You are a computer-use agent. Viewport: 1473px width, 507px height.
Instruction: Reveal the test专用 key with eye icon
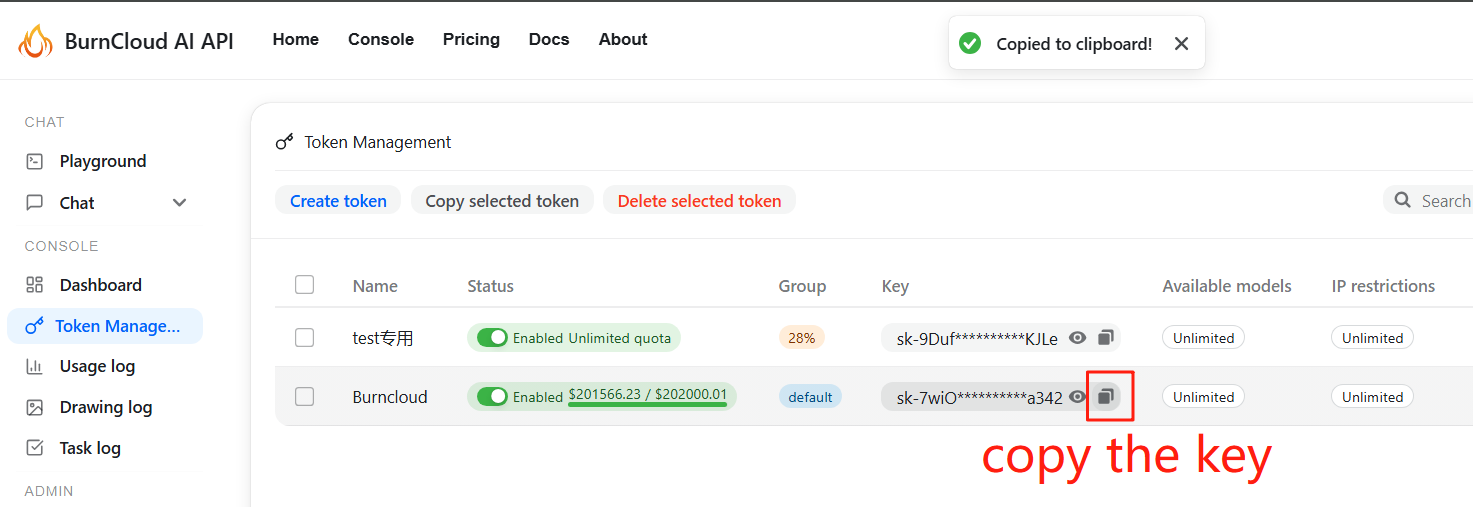click(1077, 338)
